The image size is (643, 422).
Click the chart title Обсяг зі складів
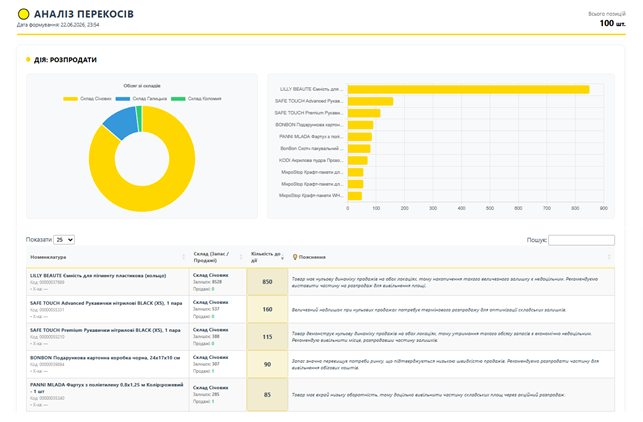coord(142,86)
